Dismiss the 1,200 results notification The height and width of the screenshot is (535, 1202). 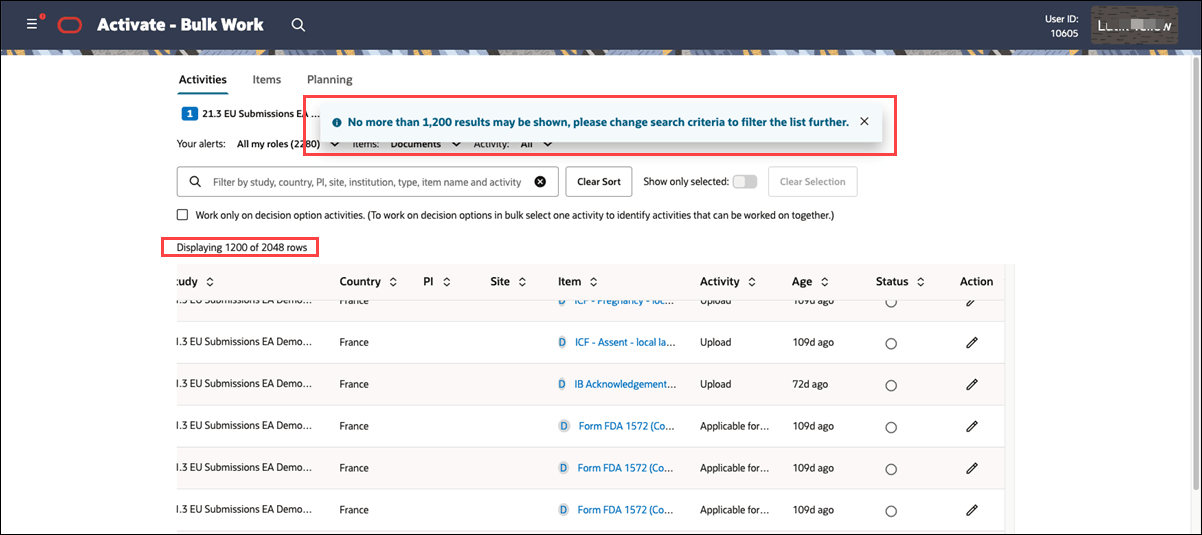coord(864,122)
